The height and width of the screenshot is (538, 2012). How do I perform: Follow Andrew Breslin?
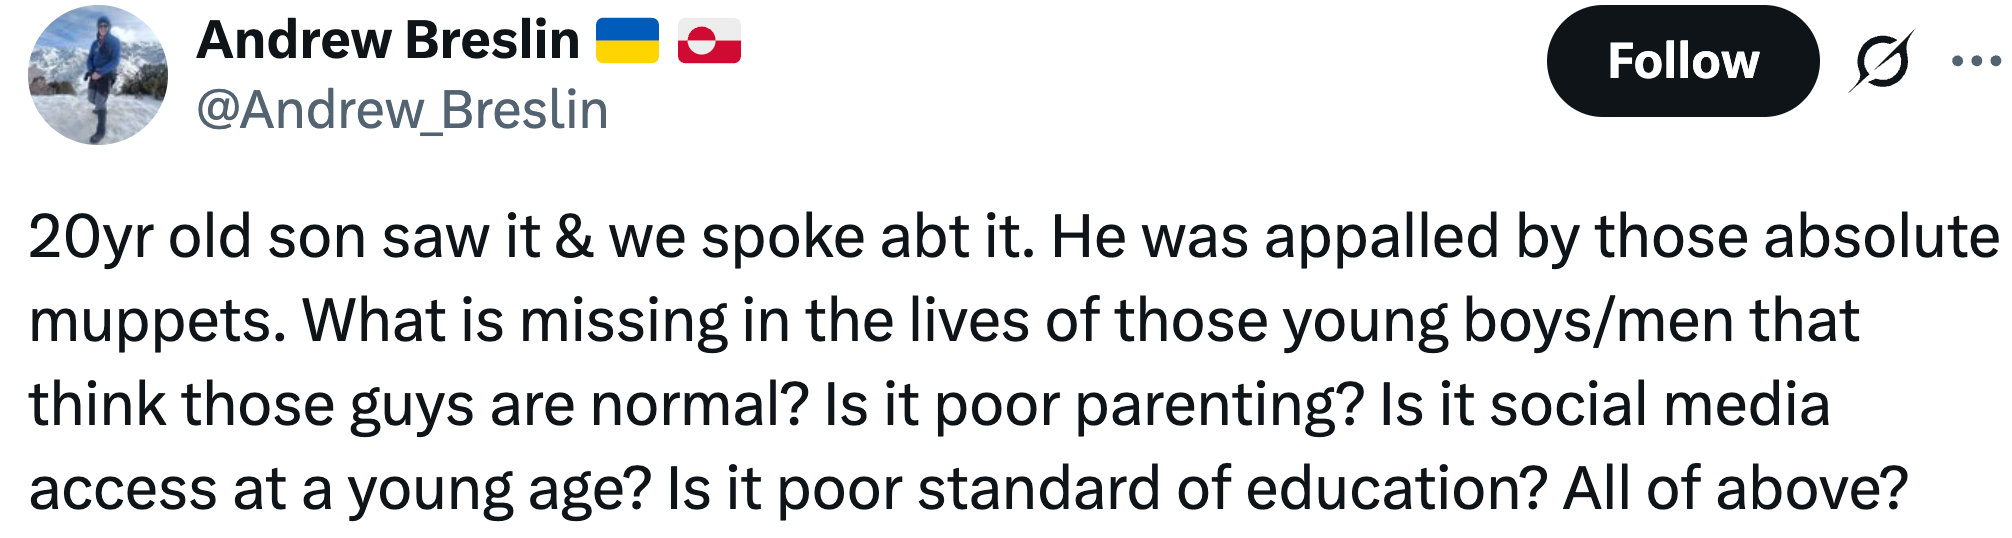tap(1682, 61)
